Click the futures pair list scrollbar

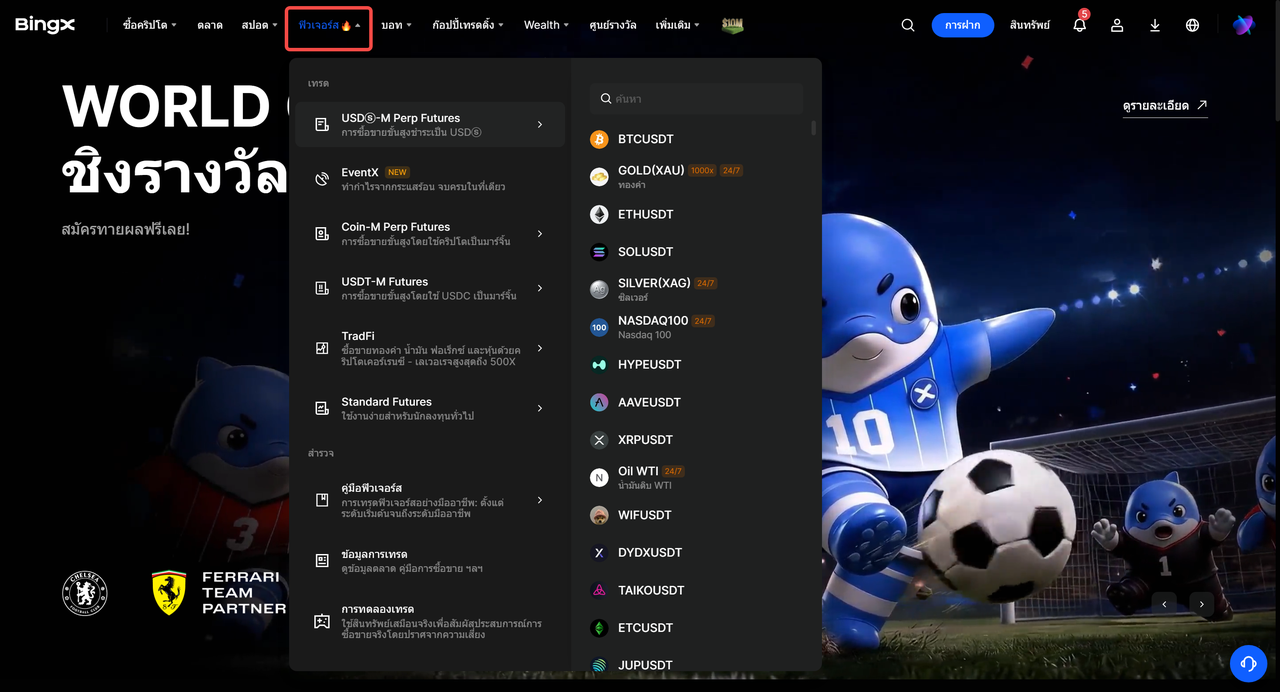click(x=813, y=127)
